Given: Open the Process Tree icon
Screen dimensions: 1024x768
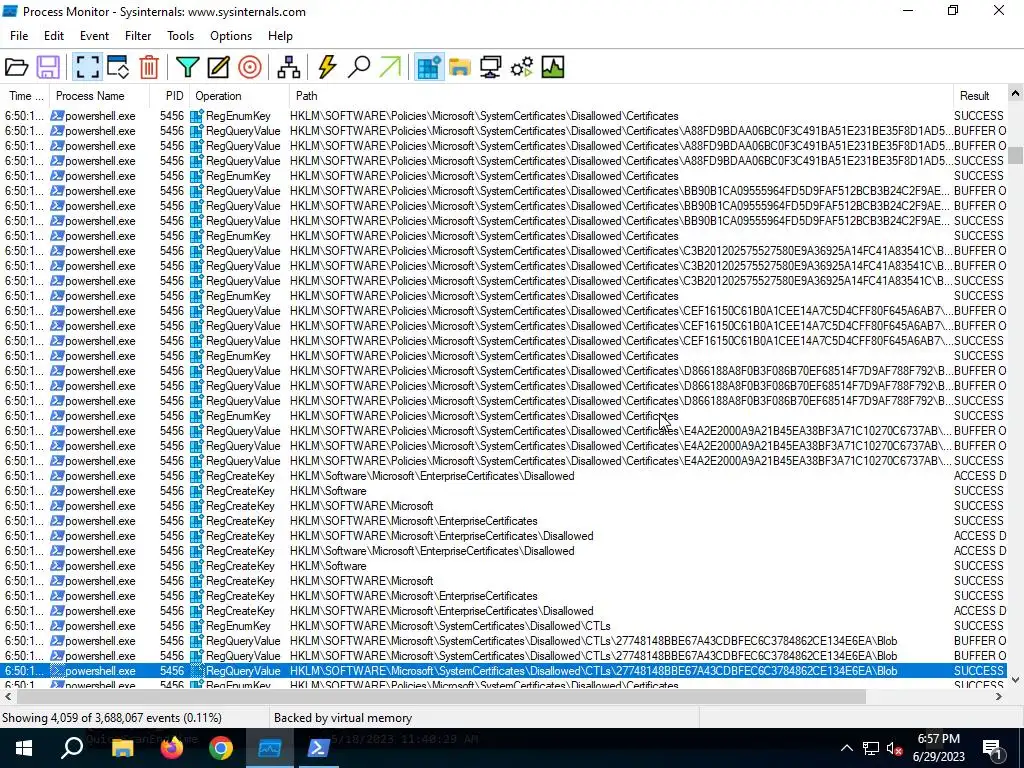Looking at the screenshot, I should (289, 67).
